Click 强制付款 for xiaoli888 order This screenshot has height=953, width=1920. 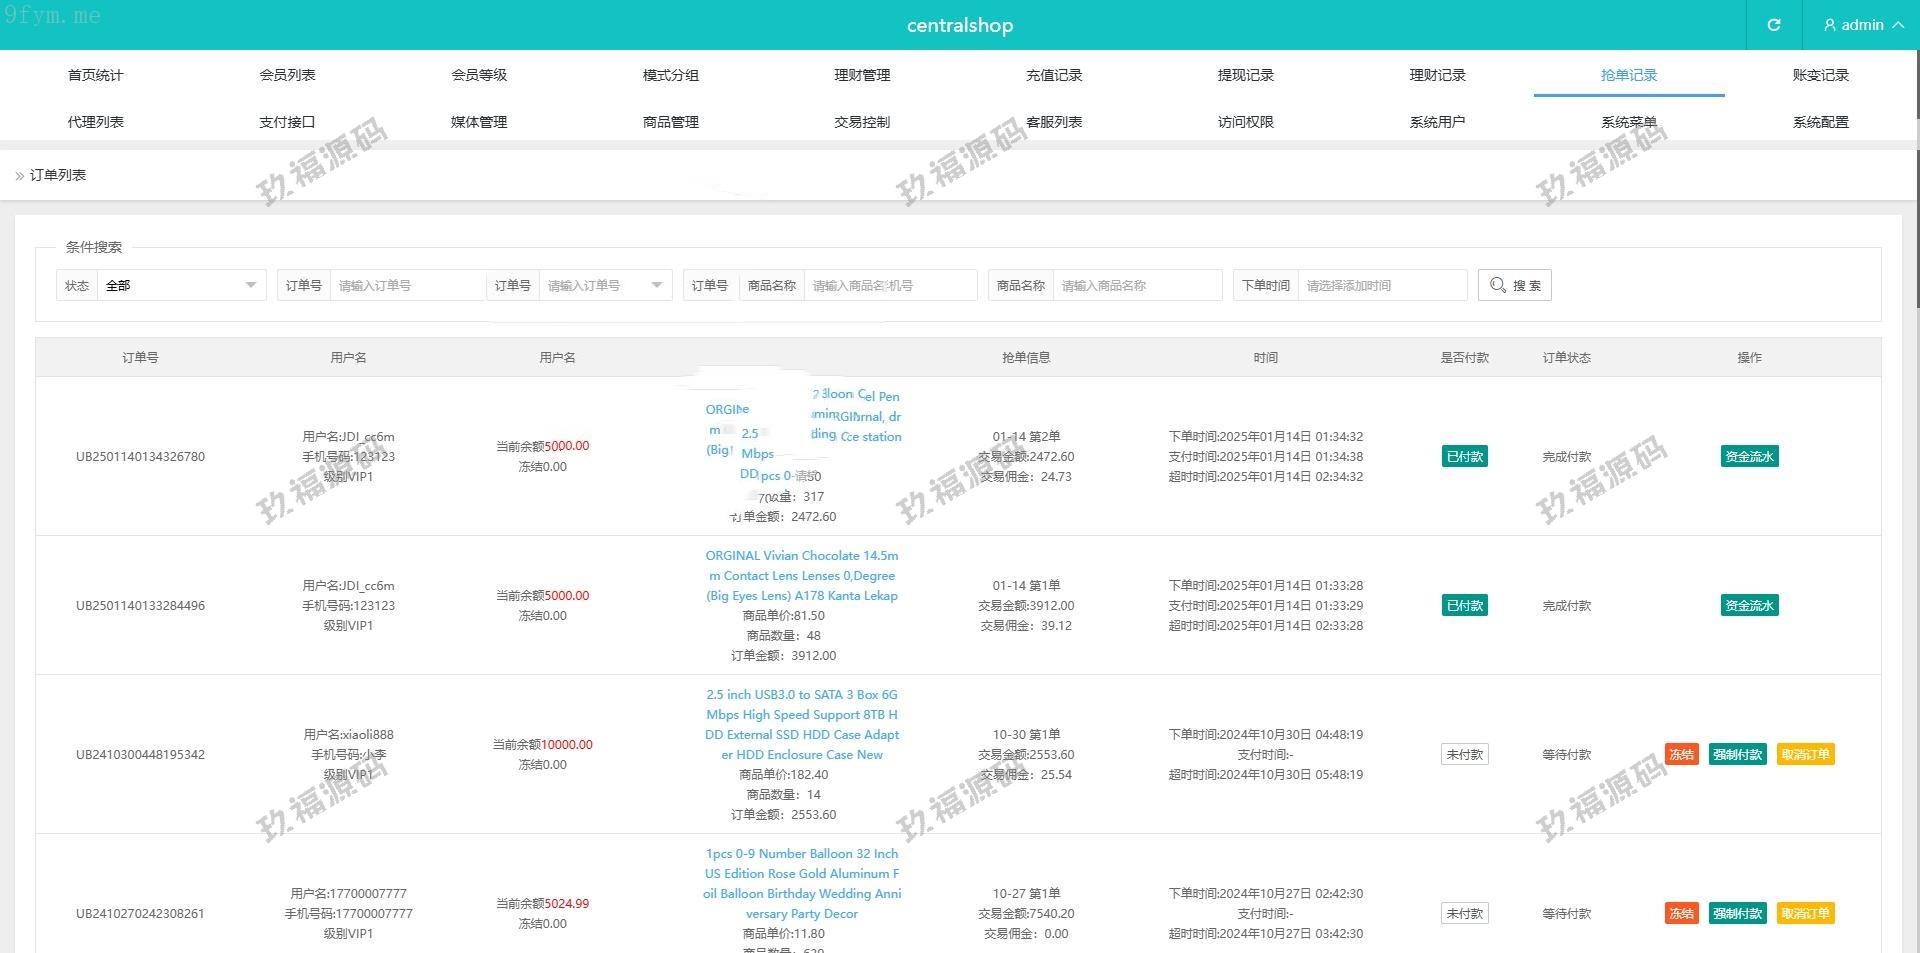(1737, 755)
